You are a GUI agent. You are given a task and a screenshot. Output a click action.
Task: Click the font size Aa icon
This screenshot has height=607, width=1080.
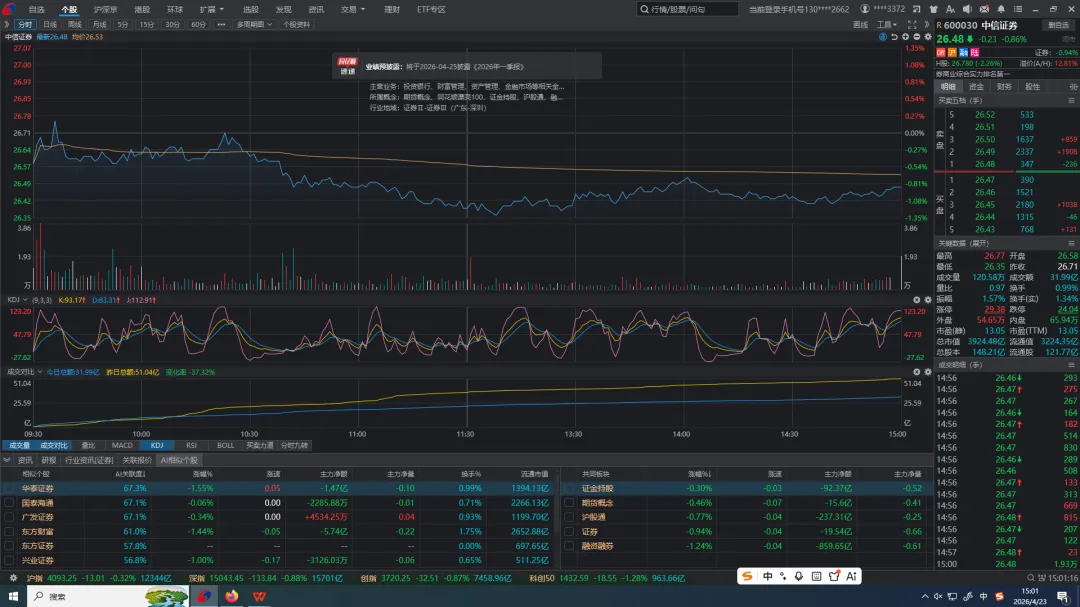click(951, 9)
